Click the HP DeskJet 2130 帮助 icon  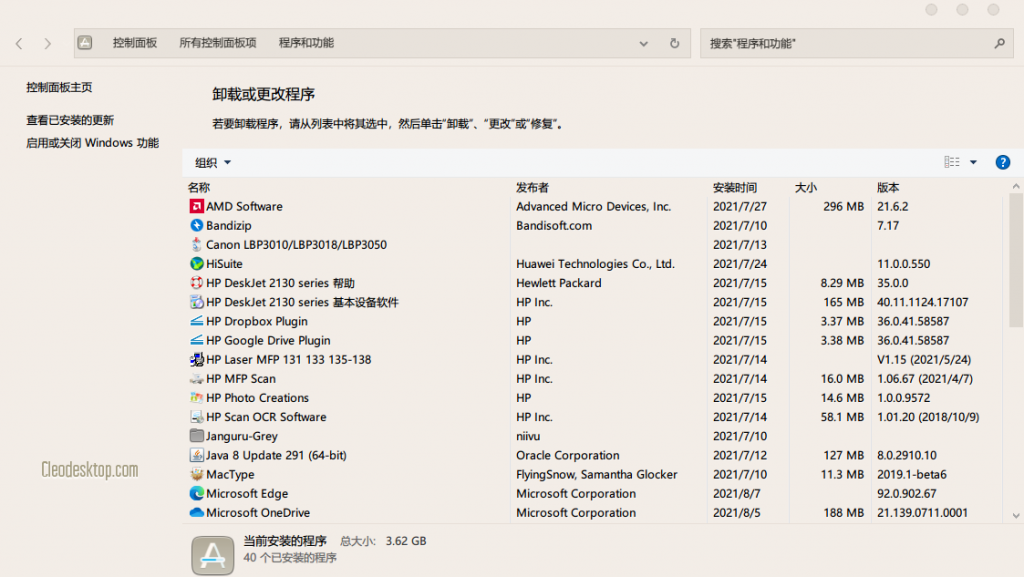pos(197,283)
